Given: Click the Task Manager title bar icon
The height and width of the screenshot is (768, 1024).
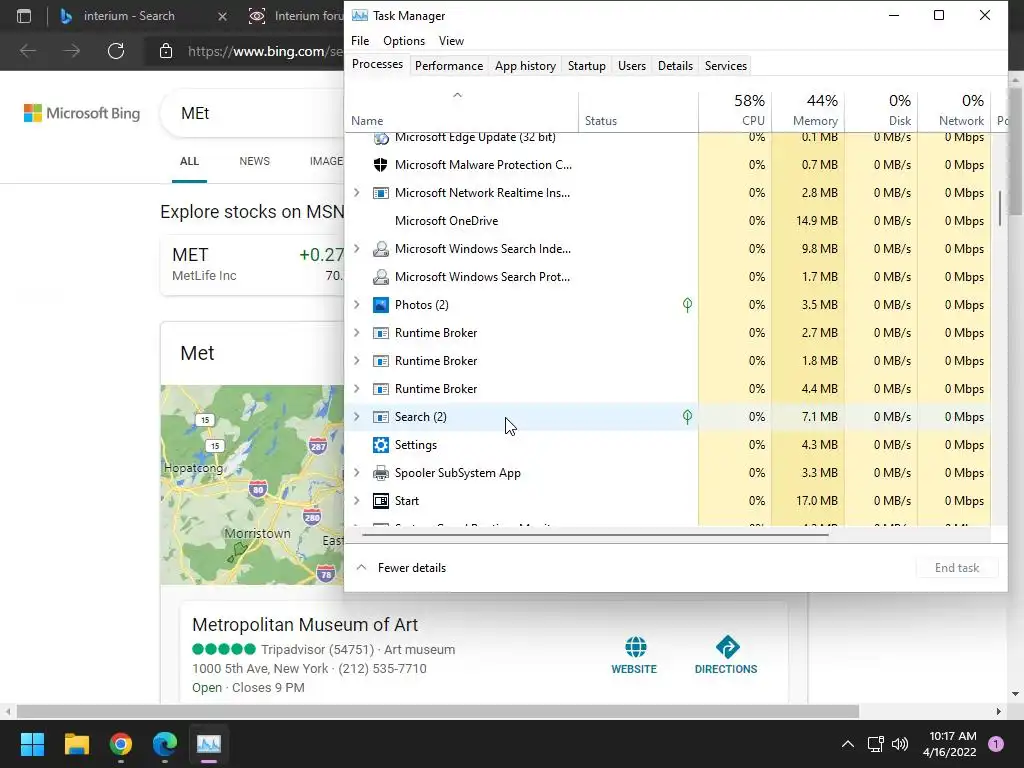Looking at the screenshot, I should (x=359, y=16).
